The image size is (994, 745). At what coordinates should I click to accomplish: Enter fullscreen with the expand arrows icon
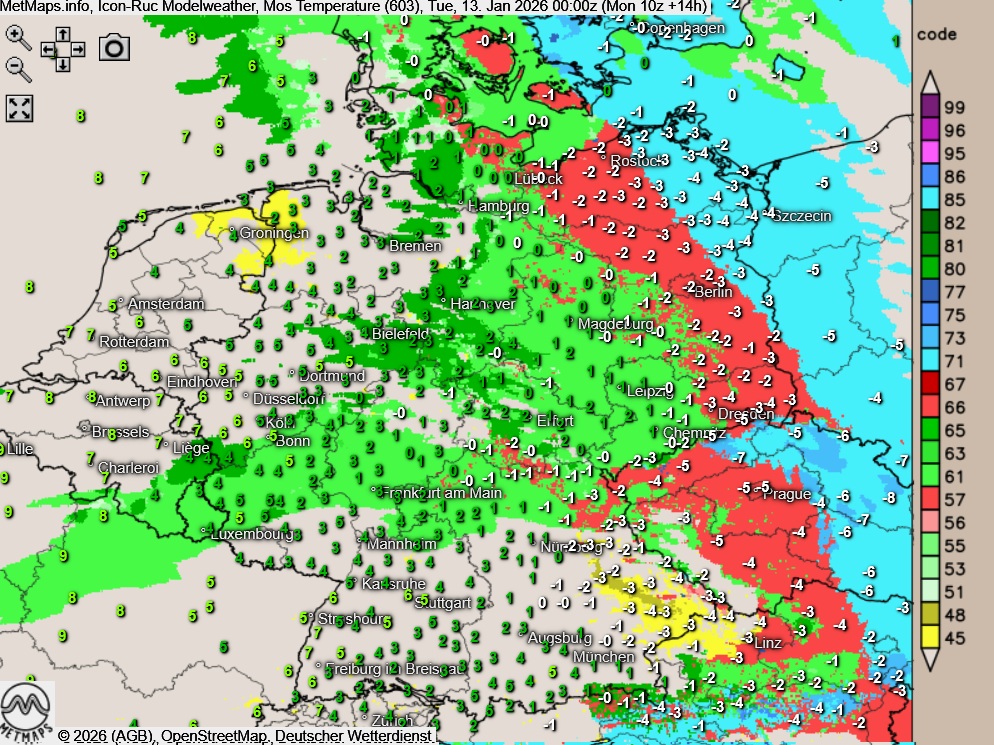point(20,108)
